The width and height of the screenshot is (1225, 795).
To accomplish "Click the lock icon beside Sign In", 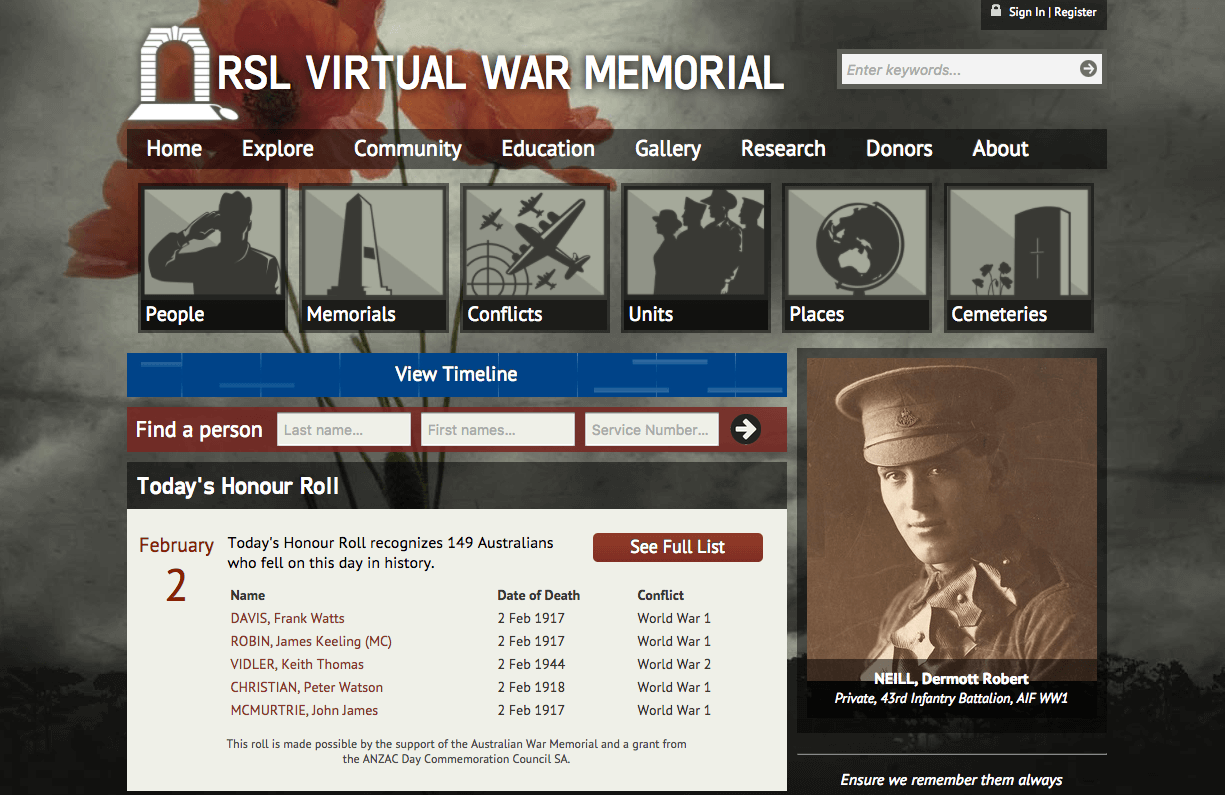I will 995,11.
